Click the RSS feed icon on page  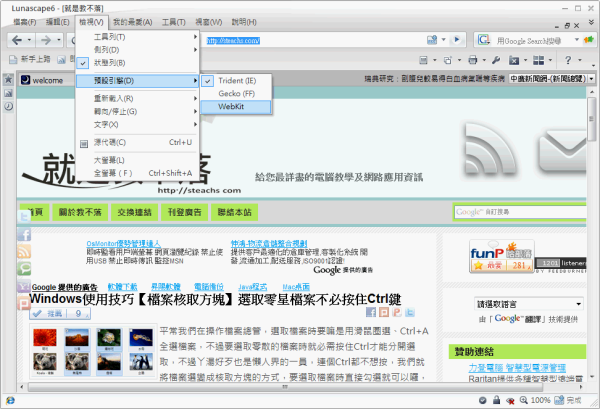24,250
